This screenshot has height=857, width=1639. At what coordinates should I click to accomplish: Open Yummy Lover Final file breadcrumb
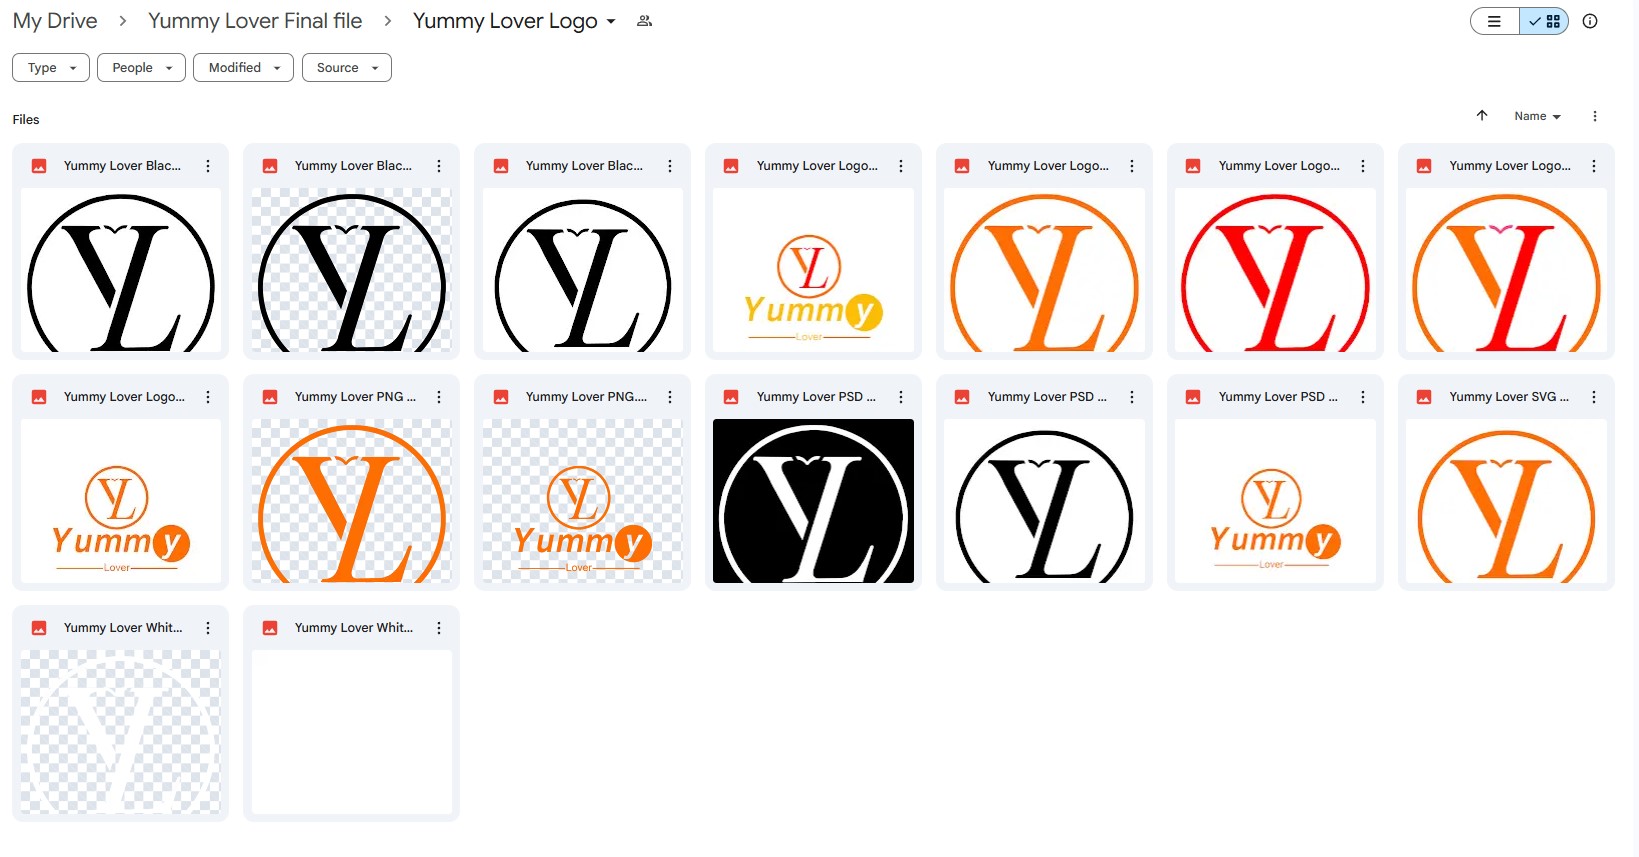pyautogui.click(x=255, y=21)
